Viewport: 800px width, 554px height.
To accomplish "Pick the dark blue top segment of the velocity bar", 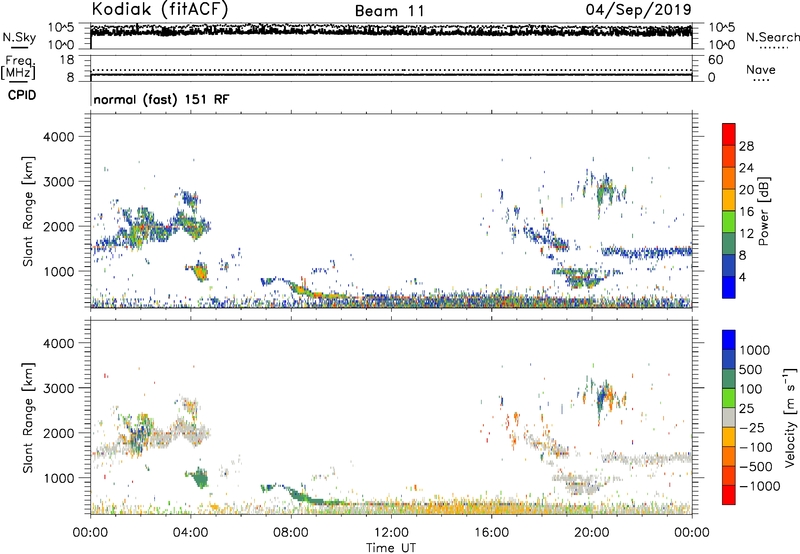I will (729, 340).
